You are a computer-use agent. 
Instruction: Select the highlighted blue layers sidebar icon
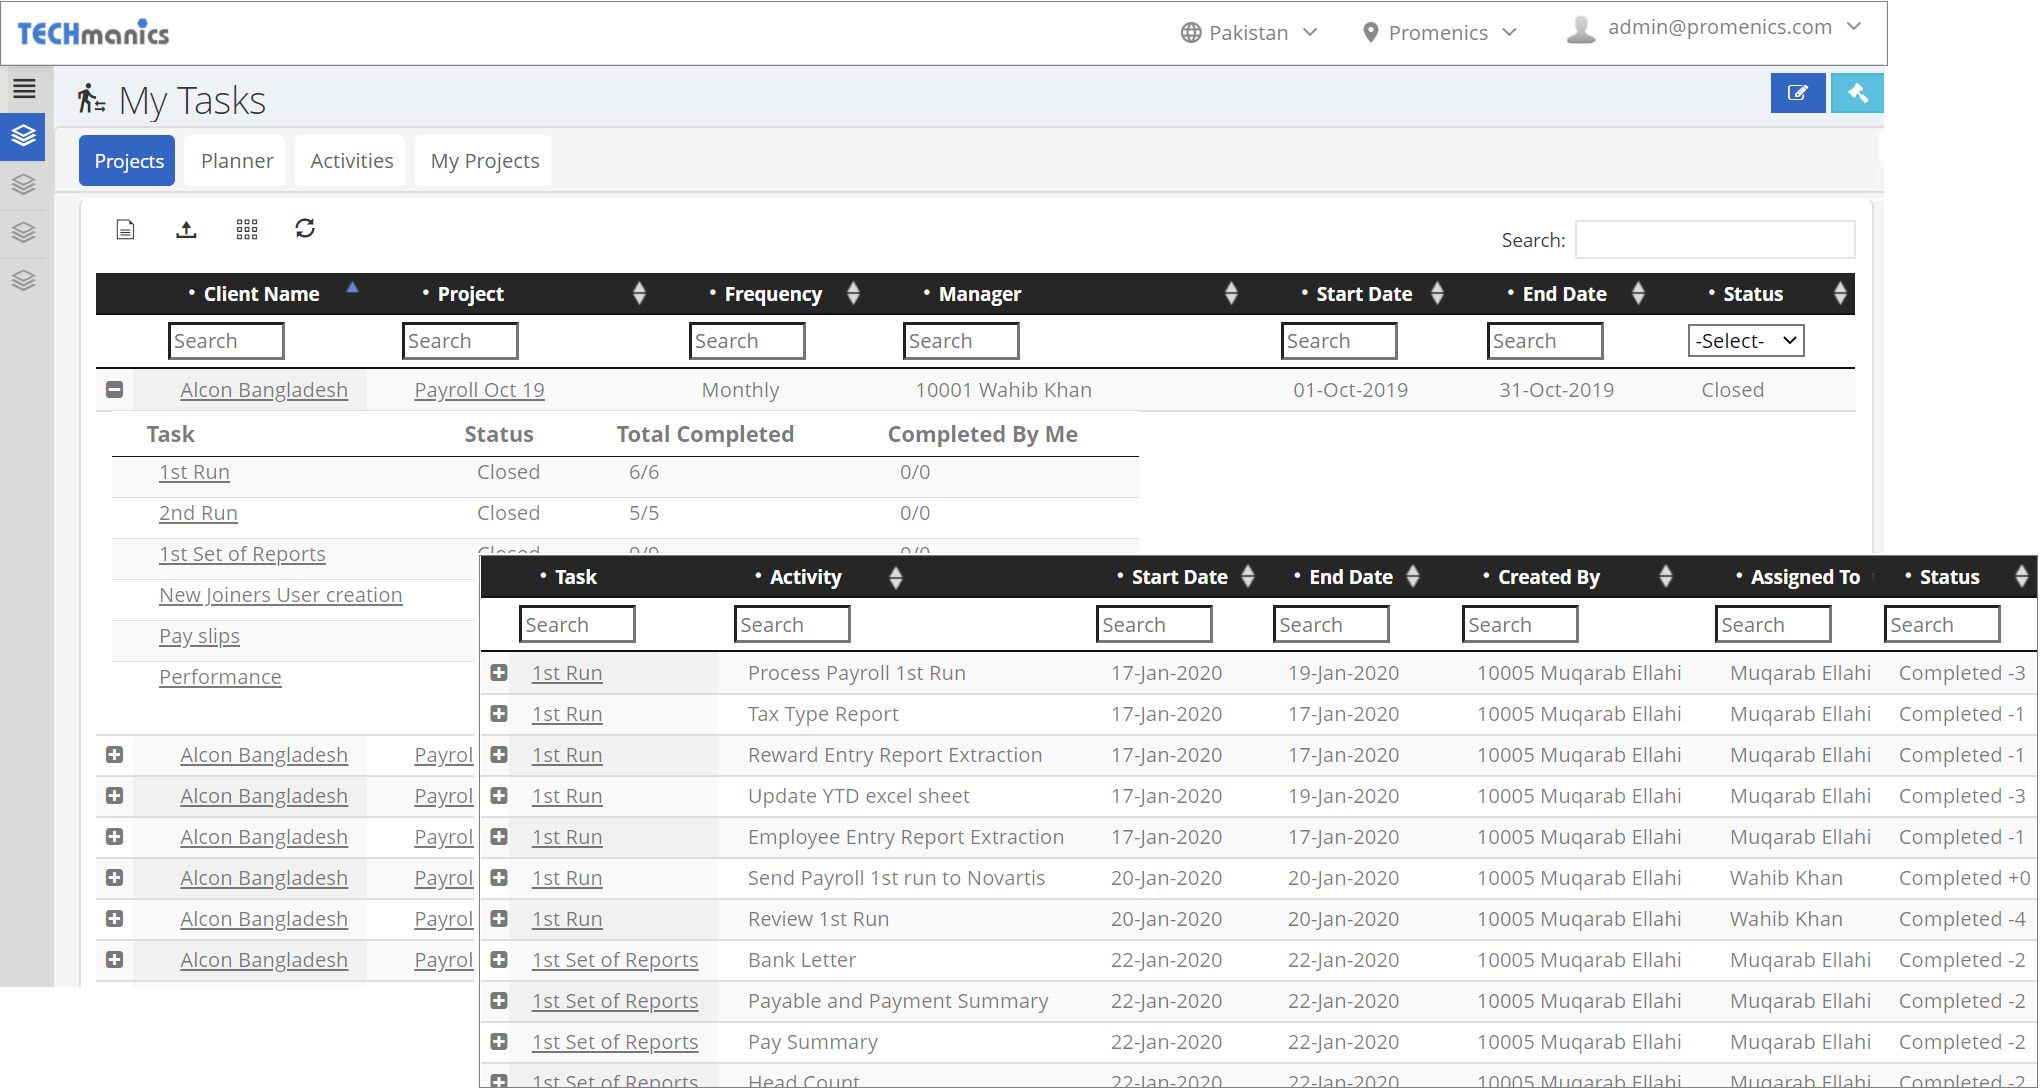[x=23, y=135]
